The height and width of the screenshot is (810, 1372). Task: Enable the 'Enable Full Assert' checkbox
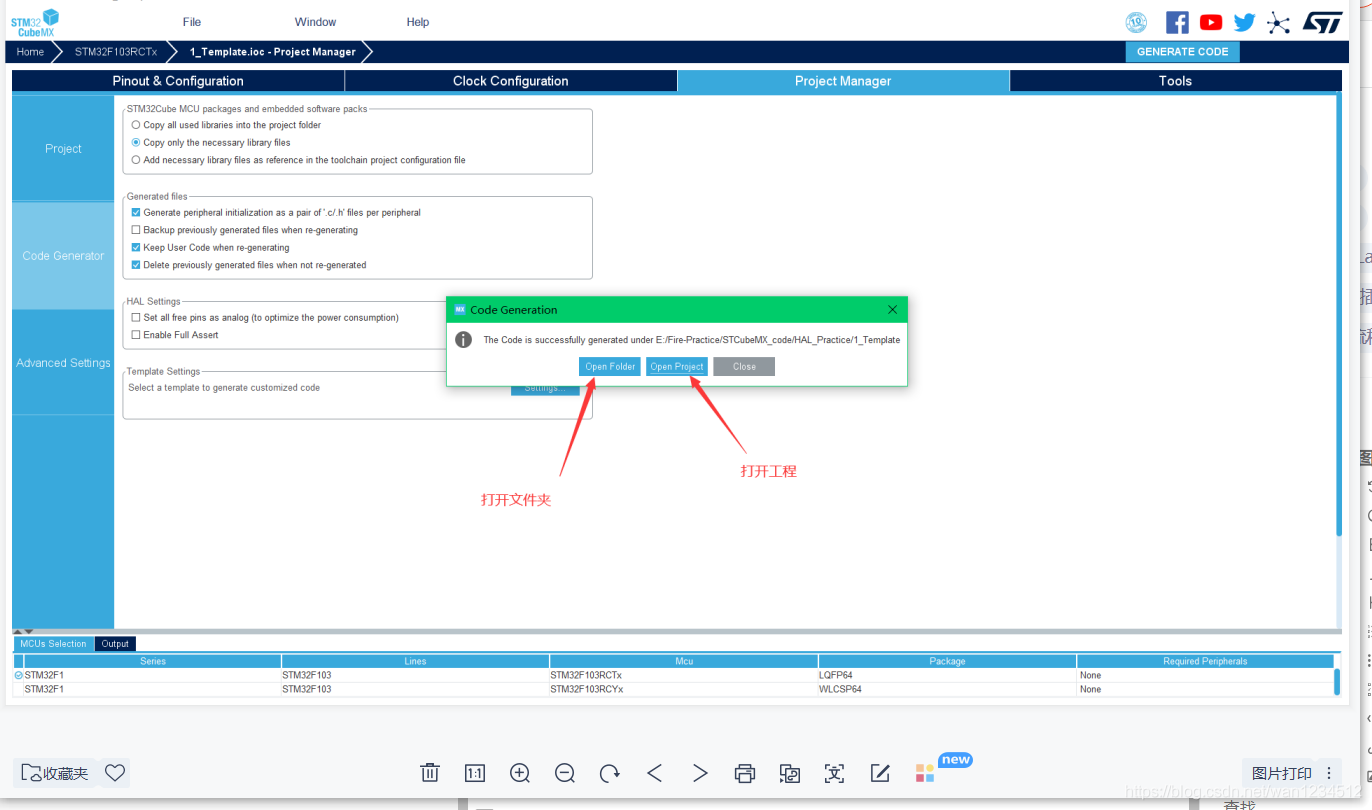[x=136, y=335]
